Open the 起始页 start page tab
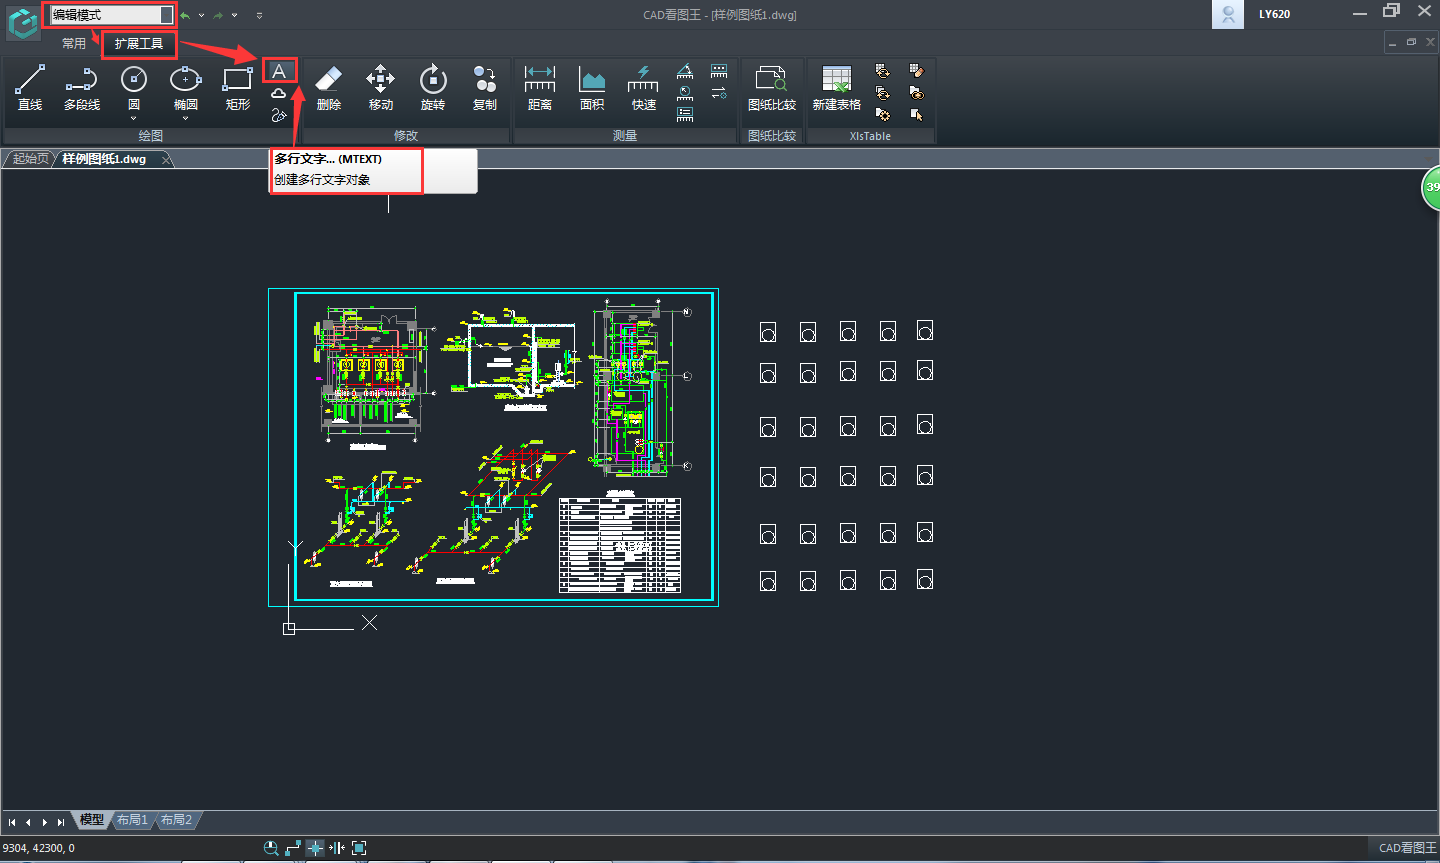Screen dimensions: 1440x863 click(x=29, y=159)
